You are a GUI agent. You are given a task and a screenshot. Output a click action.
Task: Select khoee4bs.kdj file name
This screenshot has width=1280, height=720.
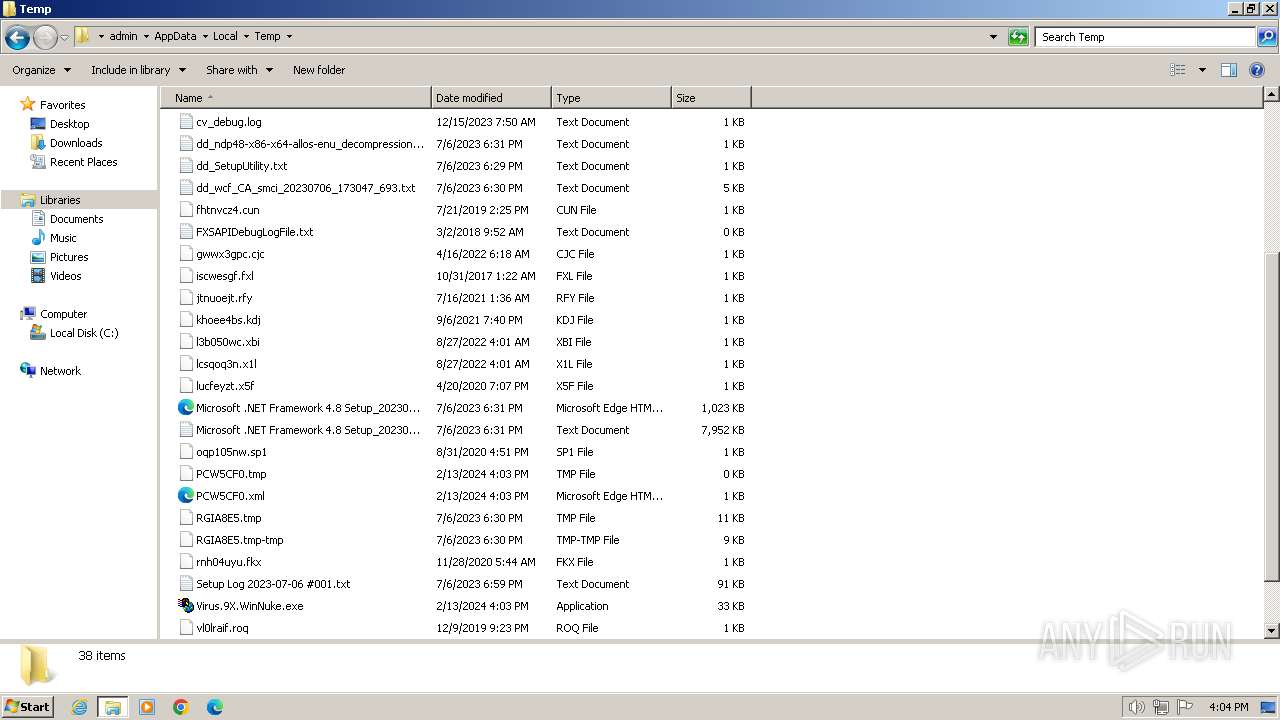[x=228, y=320]
